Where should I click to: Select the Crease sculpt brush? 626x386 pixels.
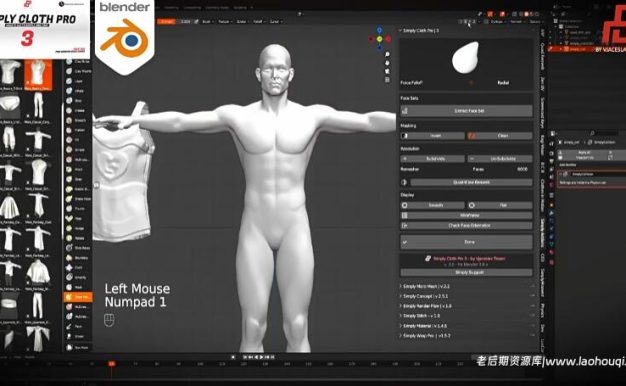(78, 111)
